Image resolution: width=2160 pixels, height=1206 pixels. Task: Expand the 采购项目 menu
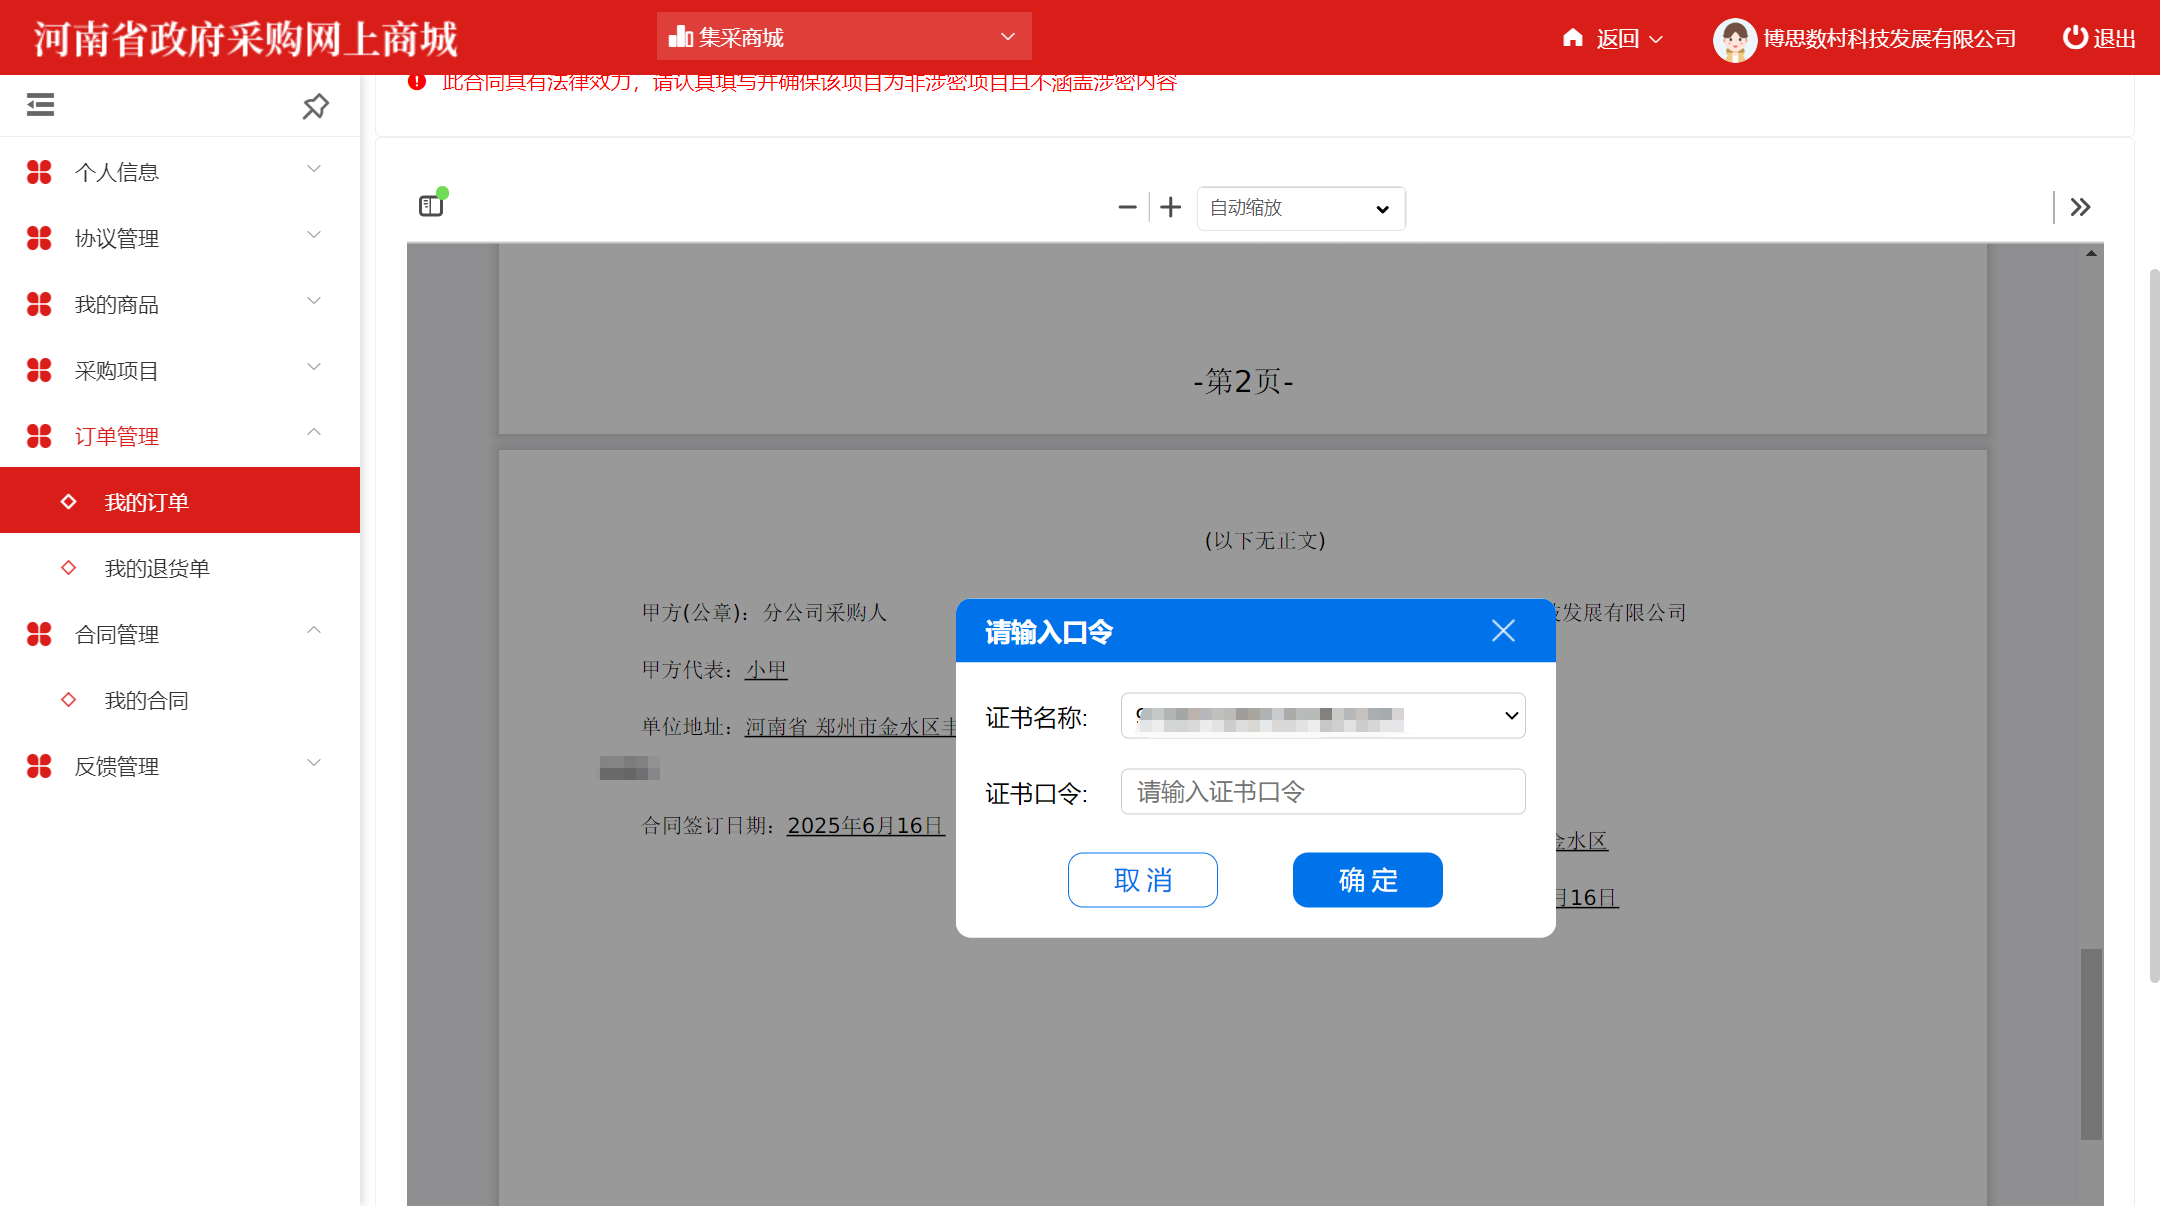tap(180, 370)
